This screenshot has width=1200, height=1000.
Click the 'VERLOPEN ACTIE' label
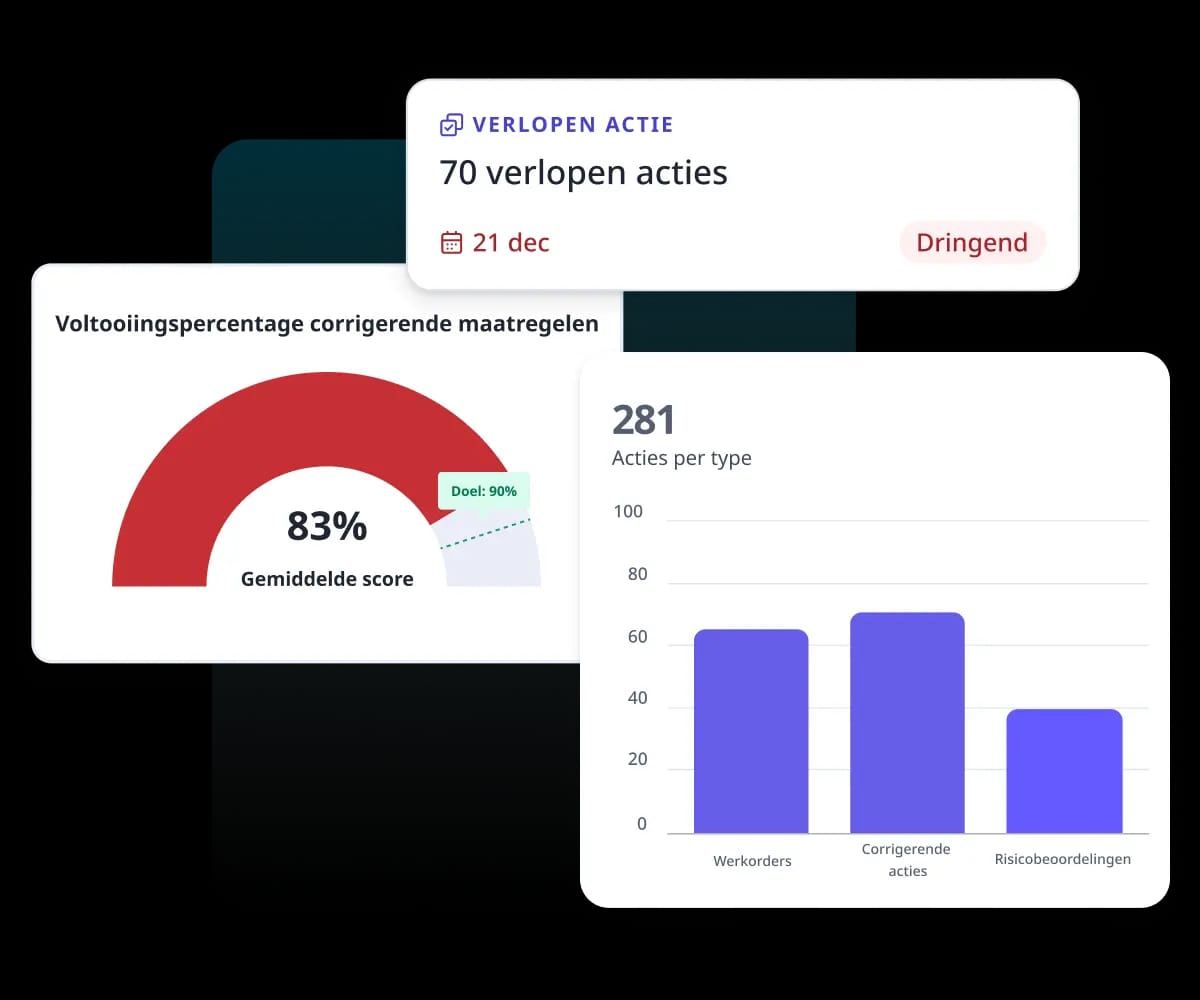click(572, 125)
